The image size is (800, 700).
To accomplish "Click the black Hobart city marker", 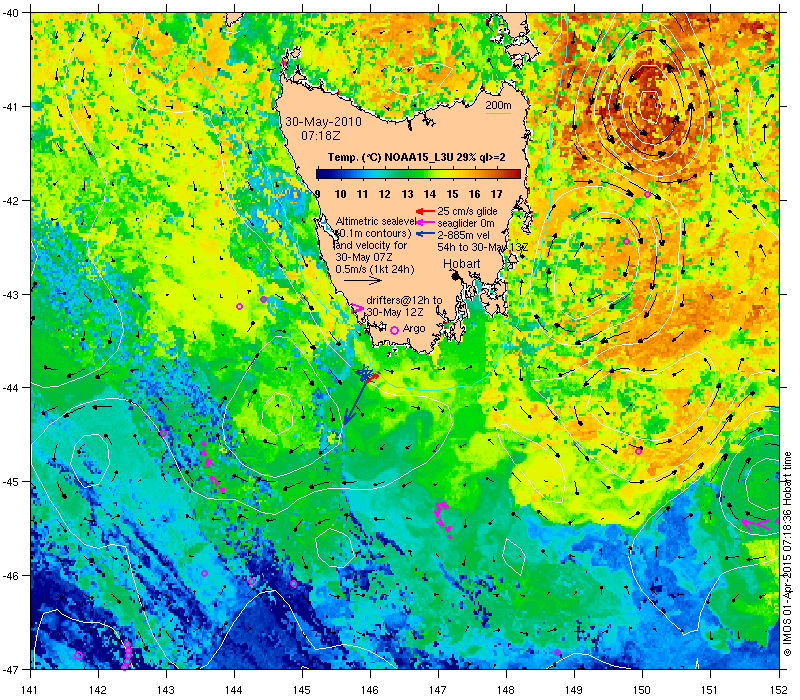I will 456,276.
